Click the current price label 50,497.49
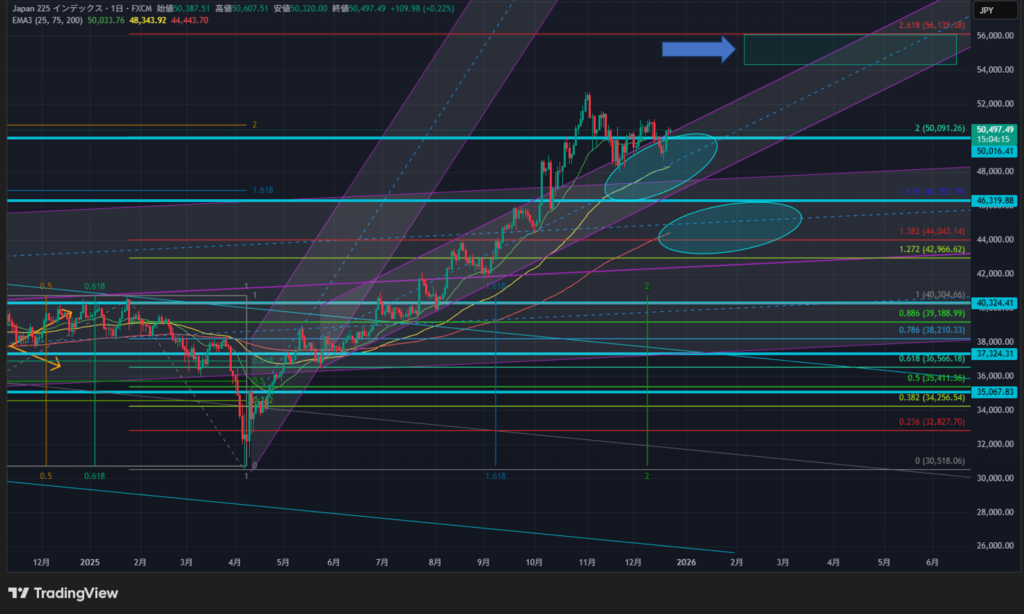1024x614 pixels. pyautogui.click(x=996, y=129)
